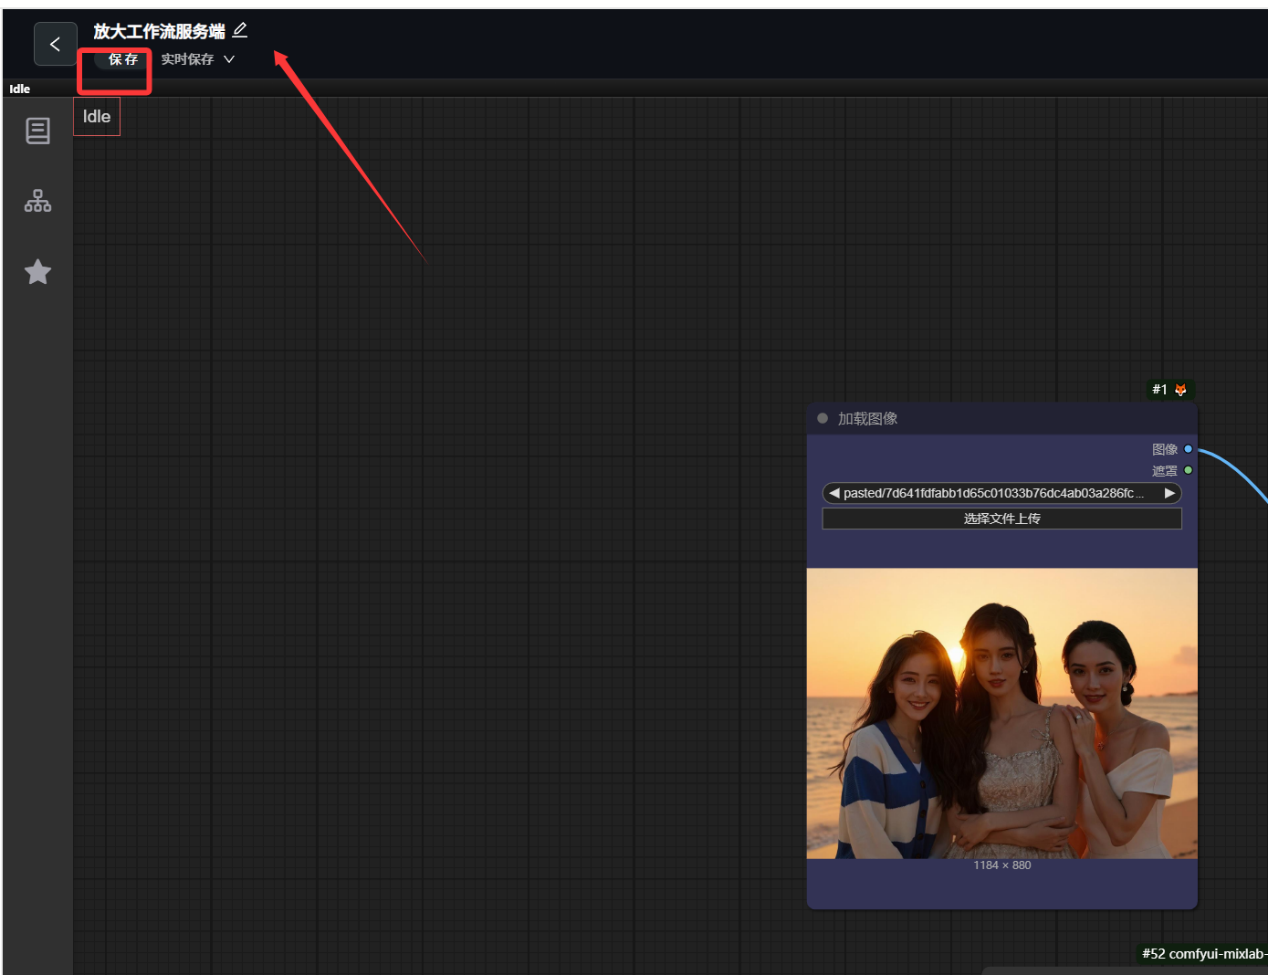Click the fox icon on badge #1
Image resolution: width=1268 pixels, height=975 pixels.
[x=1180, y=390]
